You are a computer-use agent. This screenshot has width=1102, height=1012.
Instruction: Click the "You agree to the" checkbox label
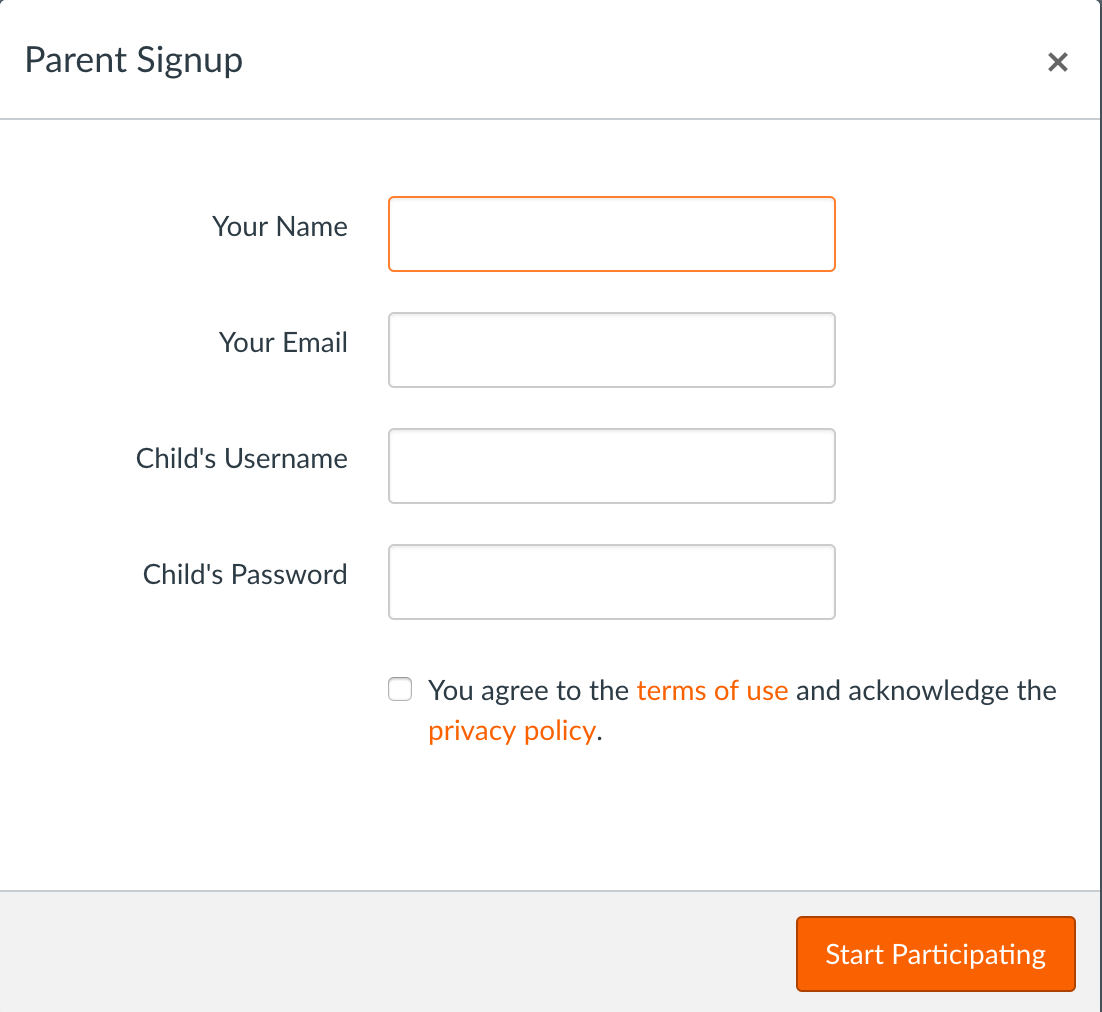click(x=529, y=691)
